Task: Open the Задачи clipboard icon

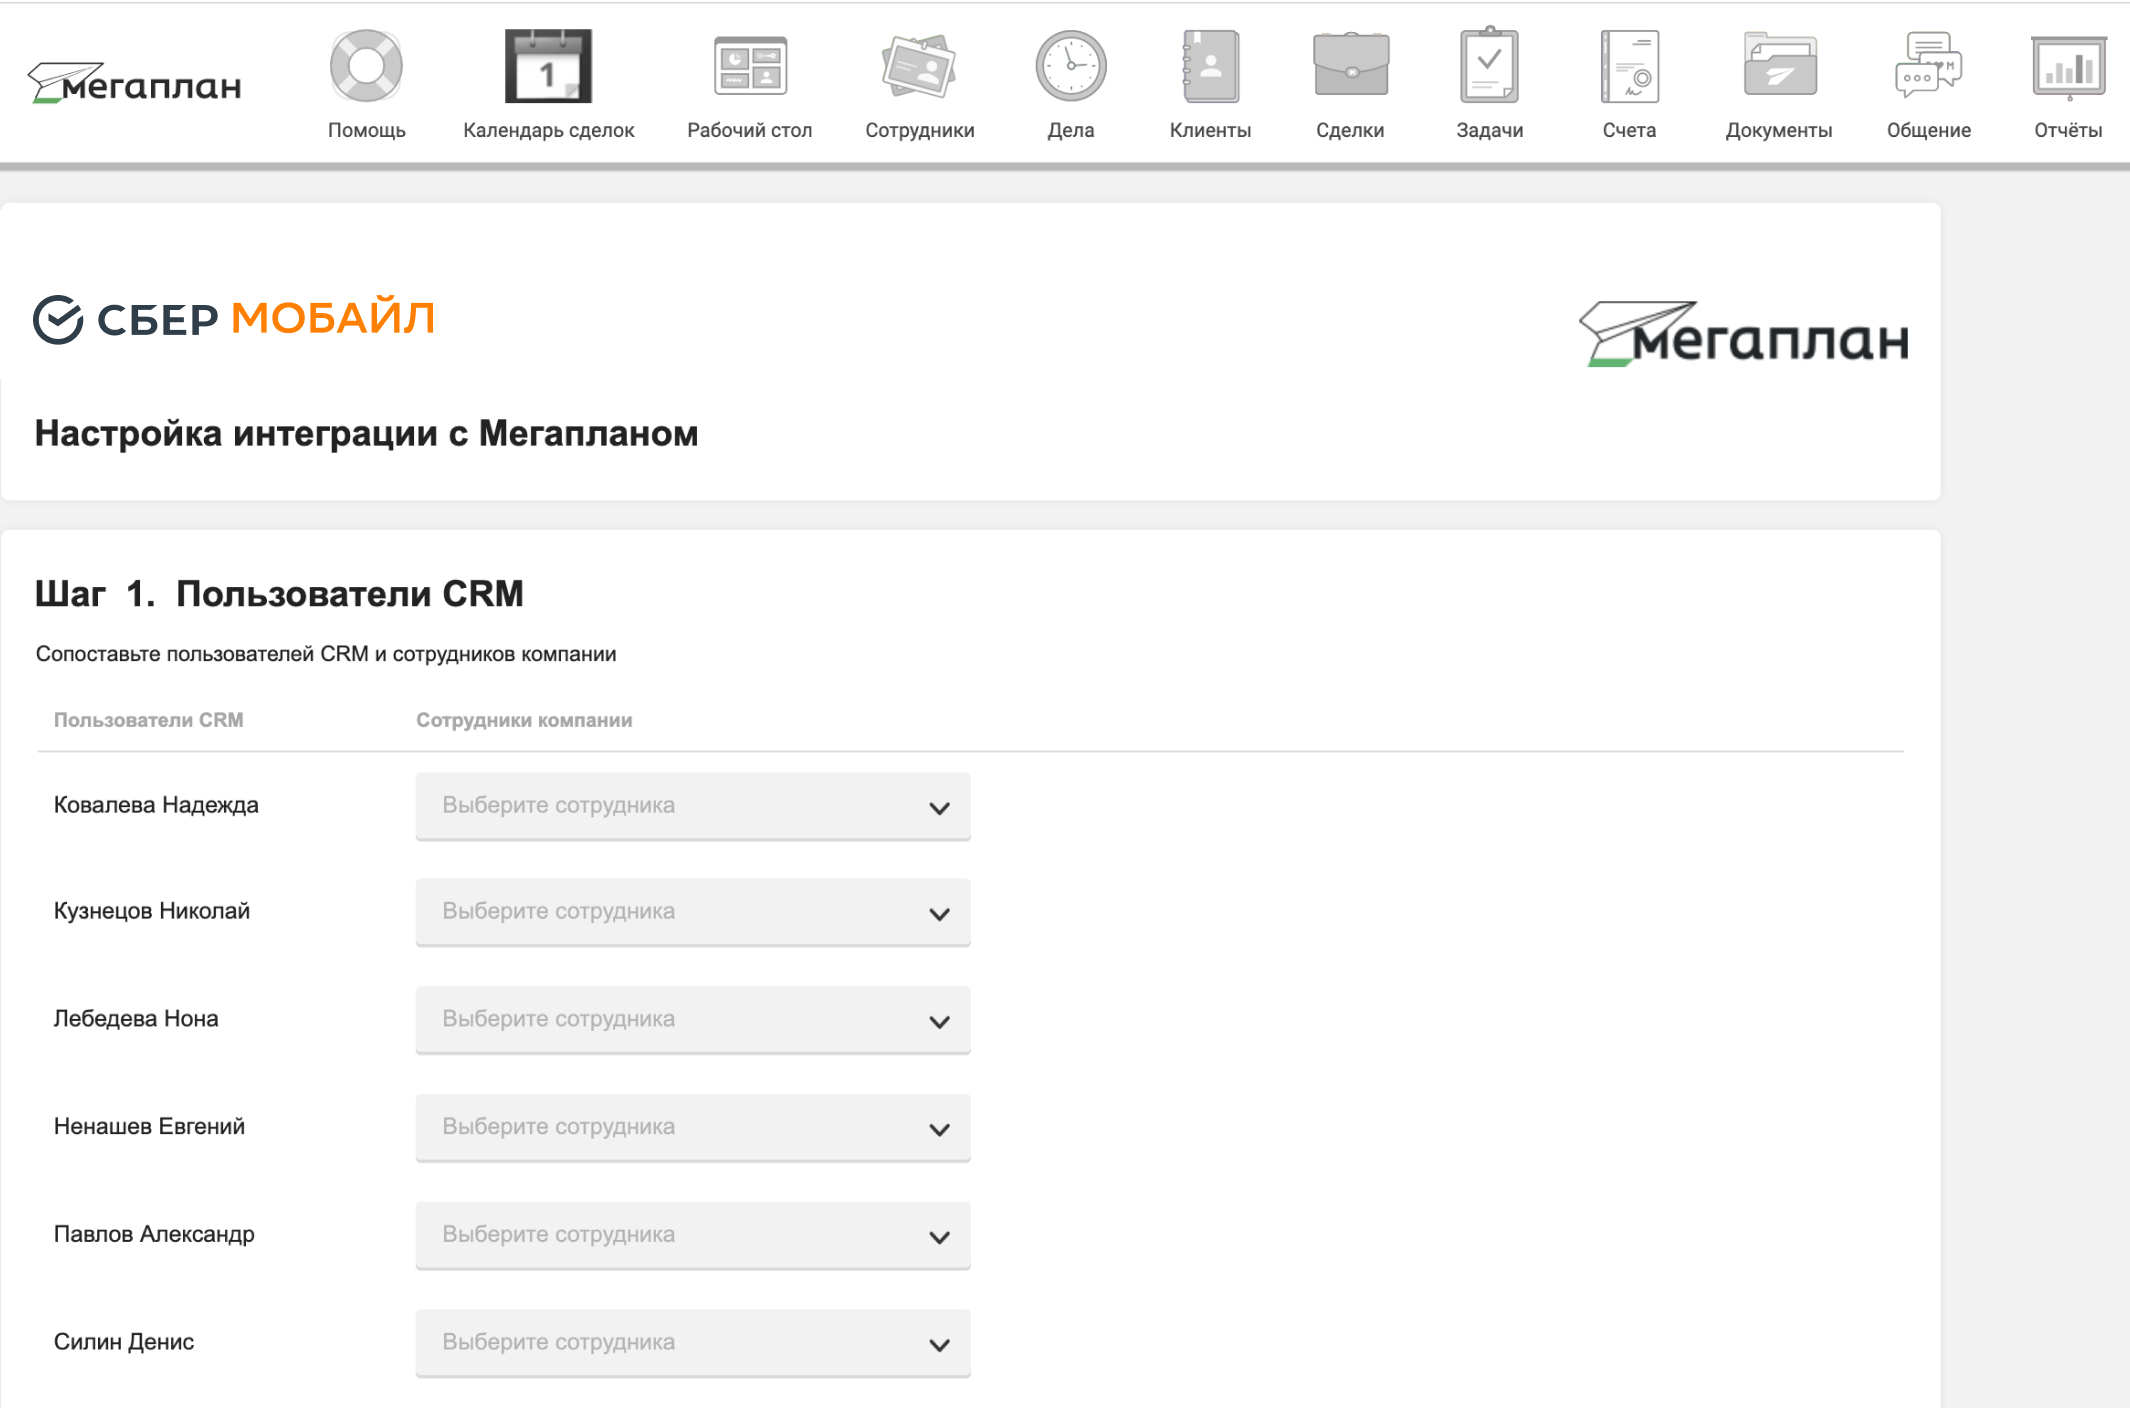Action: (1489, 67)
